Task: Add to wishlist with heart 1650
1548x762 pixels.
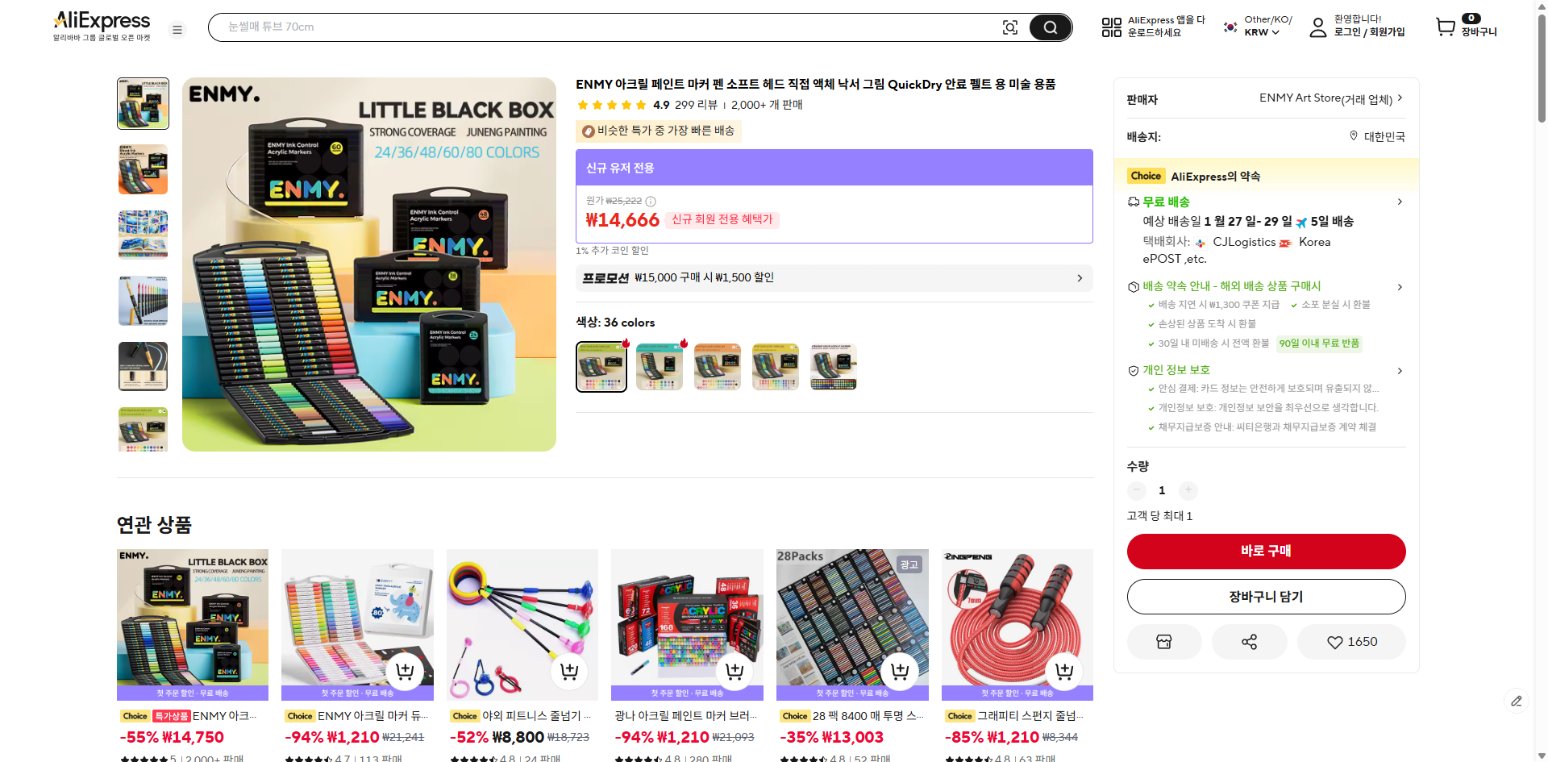Action: click(1351, 642)
